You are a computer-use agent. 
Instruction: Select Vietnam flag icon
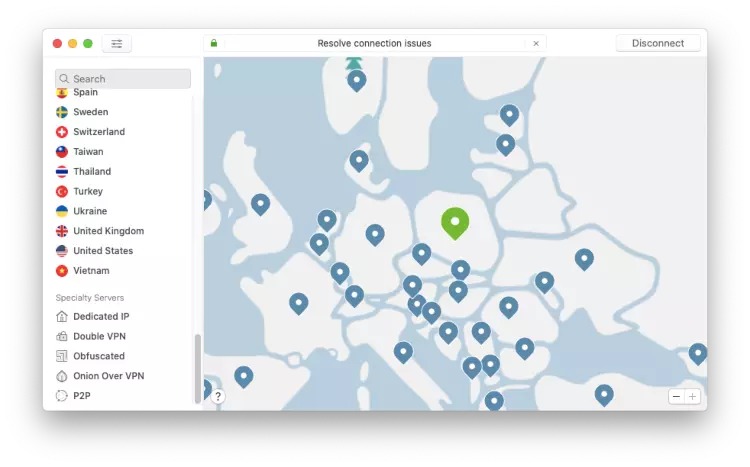tap(62, 271)
